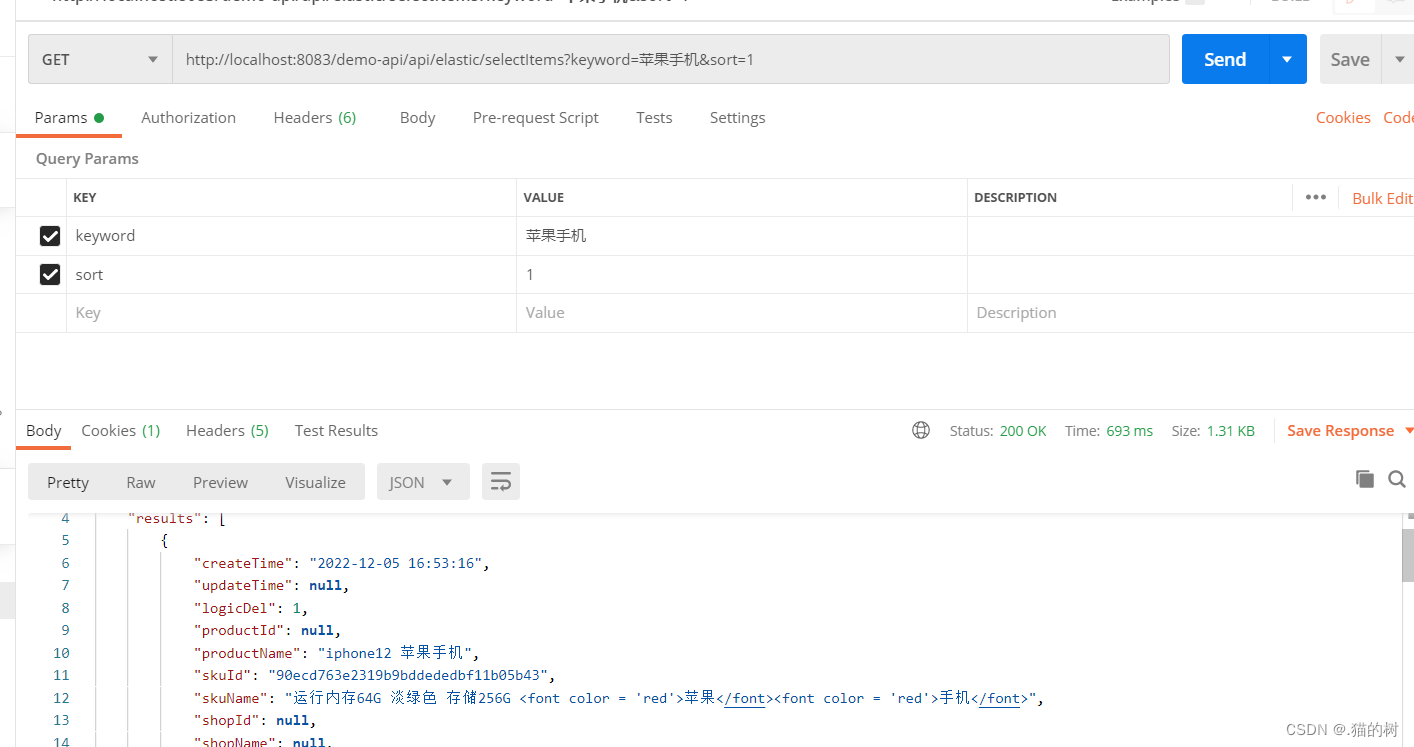Viewport: 1414px width, 747px height.
Task: Open the three-dots column options menu
Action: pos(1316,197)
